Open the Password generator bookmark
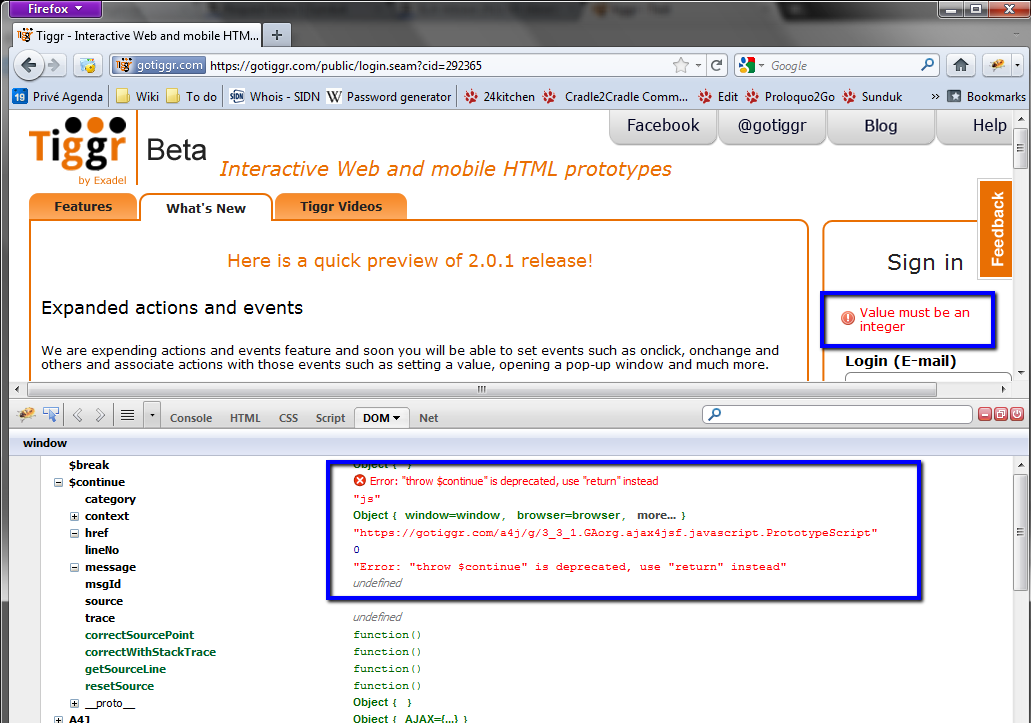 pyautogui.click(x=389, y=97)
